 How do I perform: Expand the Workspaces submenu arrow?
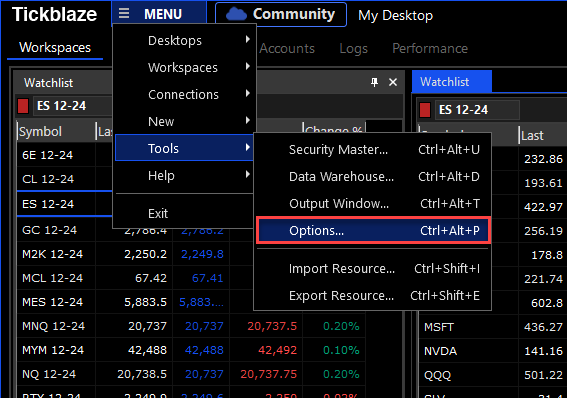pos(247,67)
